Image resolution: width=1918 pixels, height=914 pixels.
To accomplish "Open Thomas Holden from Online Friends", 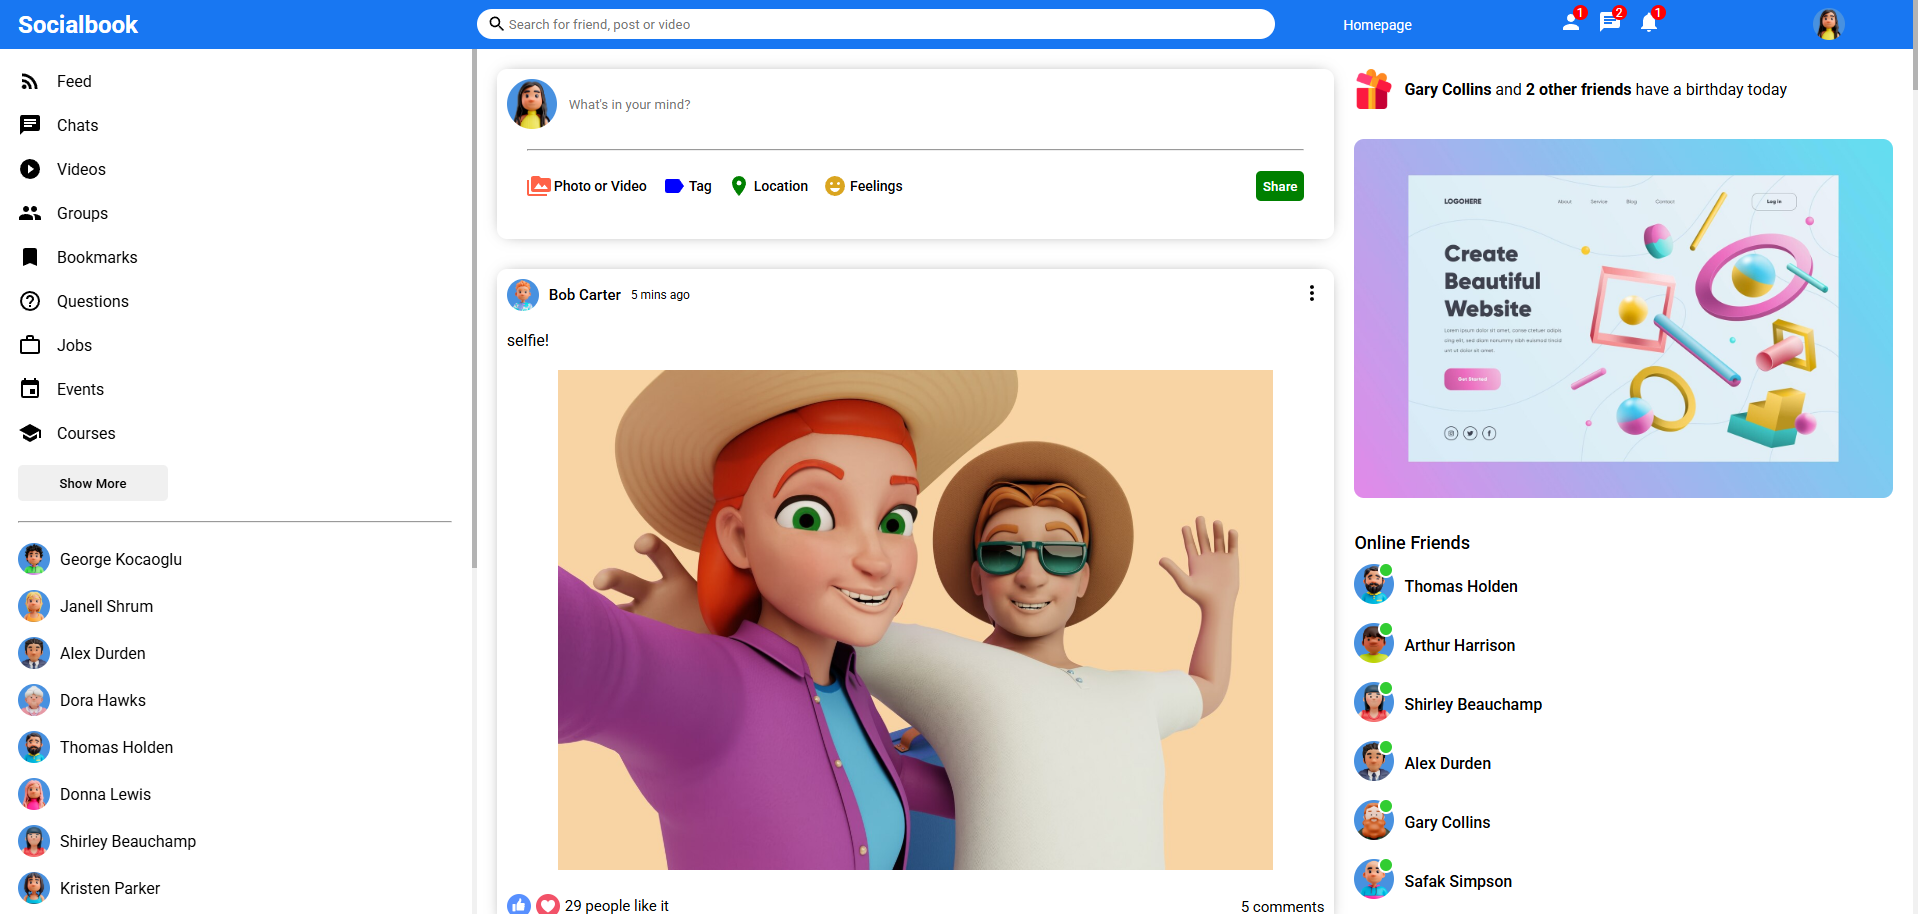I will pyautogui.click(x=1460, y=586).
